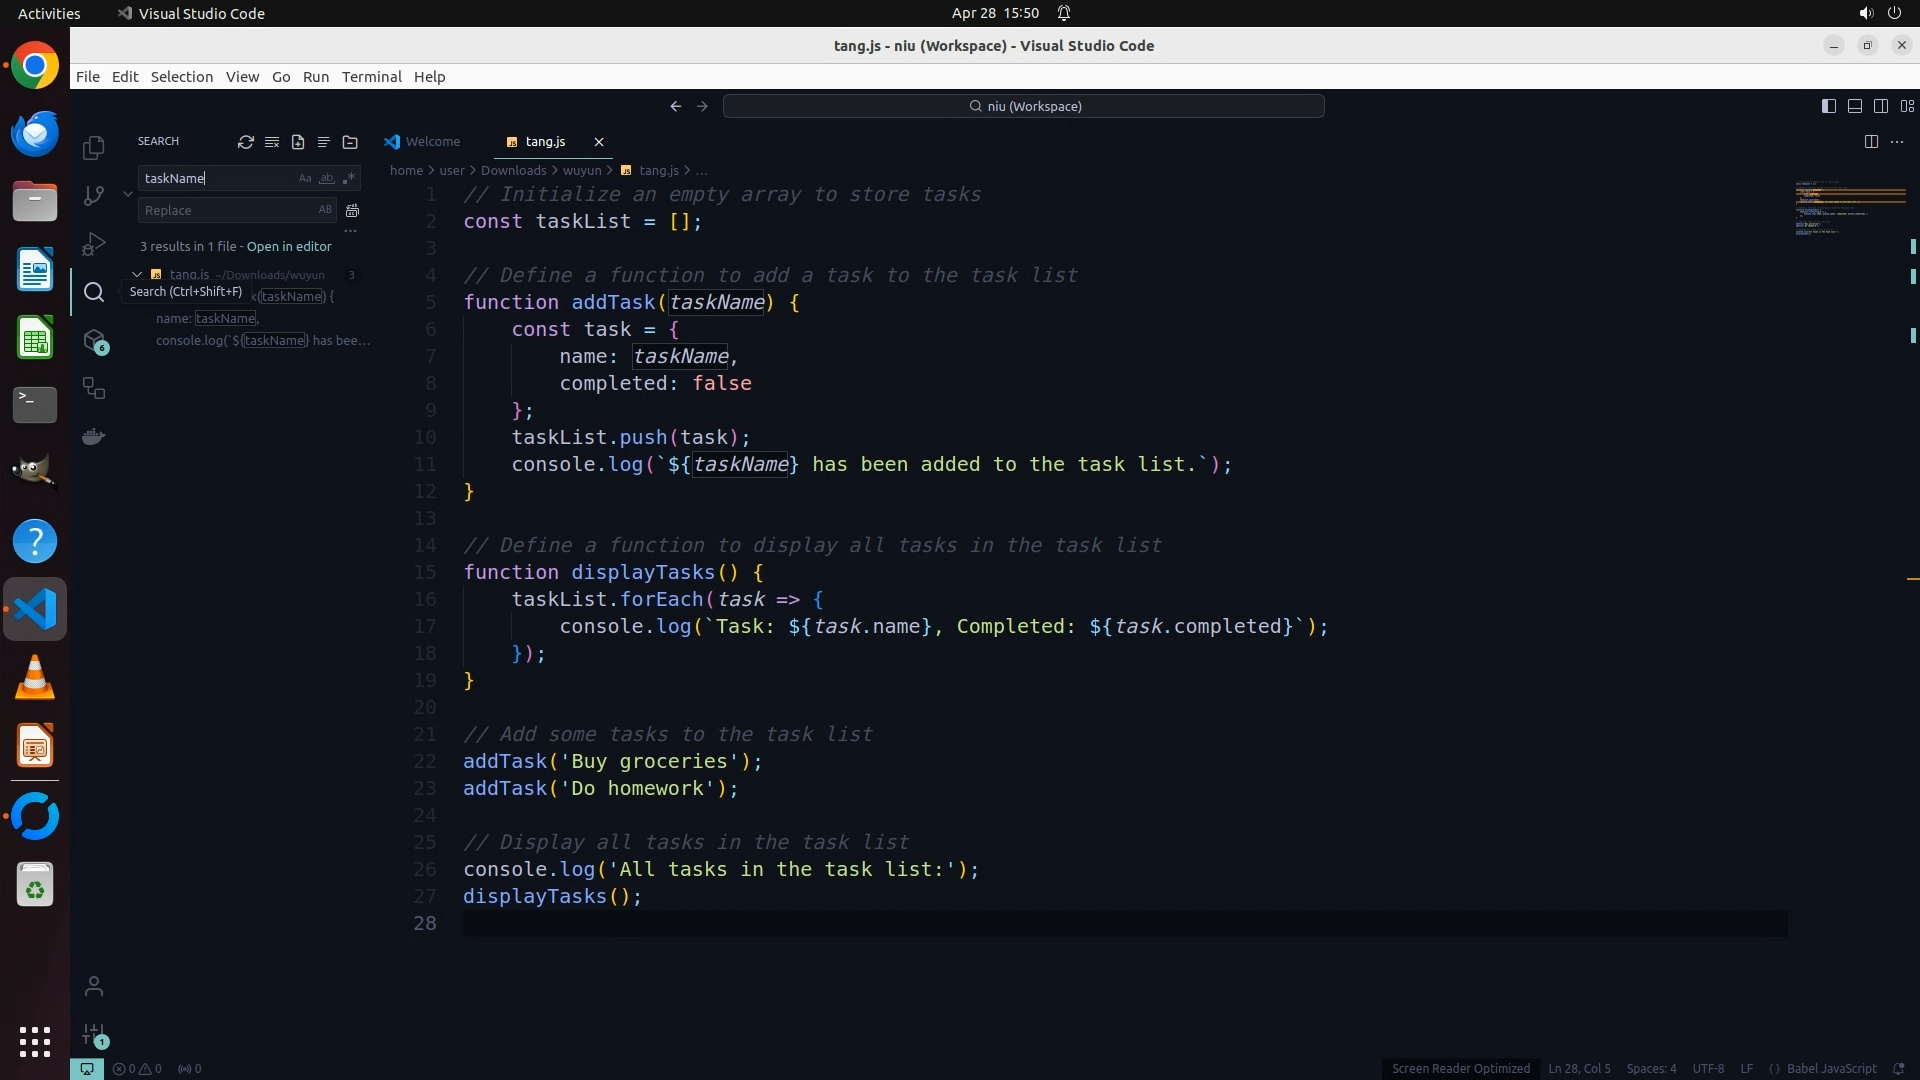Toggle Match Whole Word option

[326, 178]
